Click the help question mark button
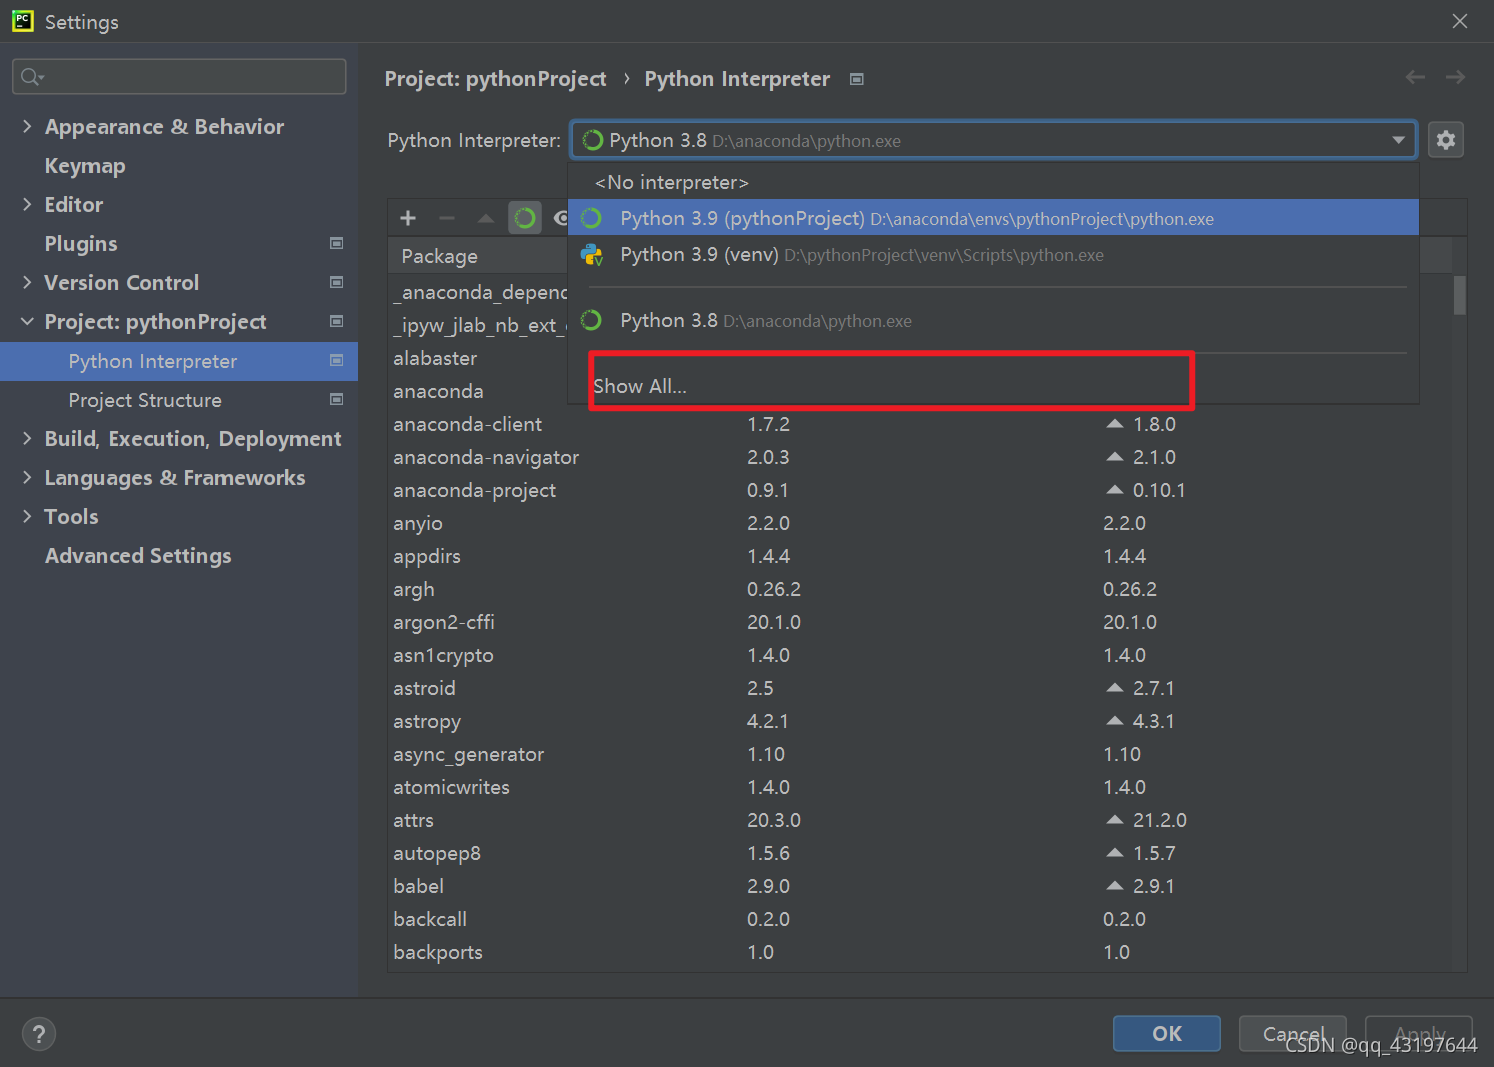1494x1067 pixels. (39, 1034)
